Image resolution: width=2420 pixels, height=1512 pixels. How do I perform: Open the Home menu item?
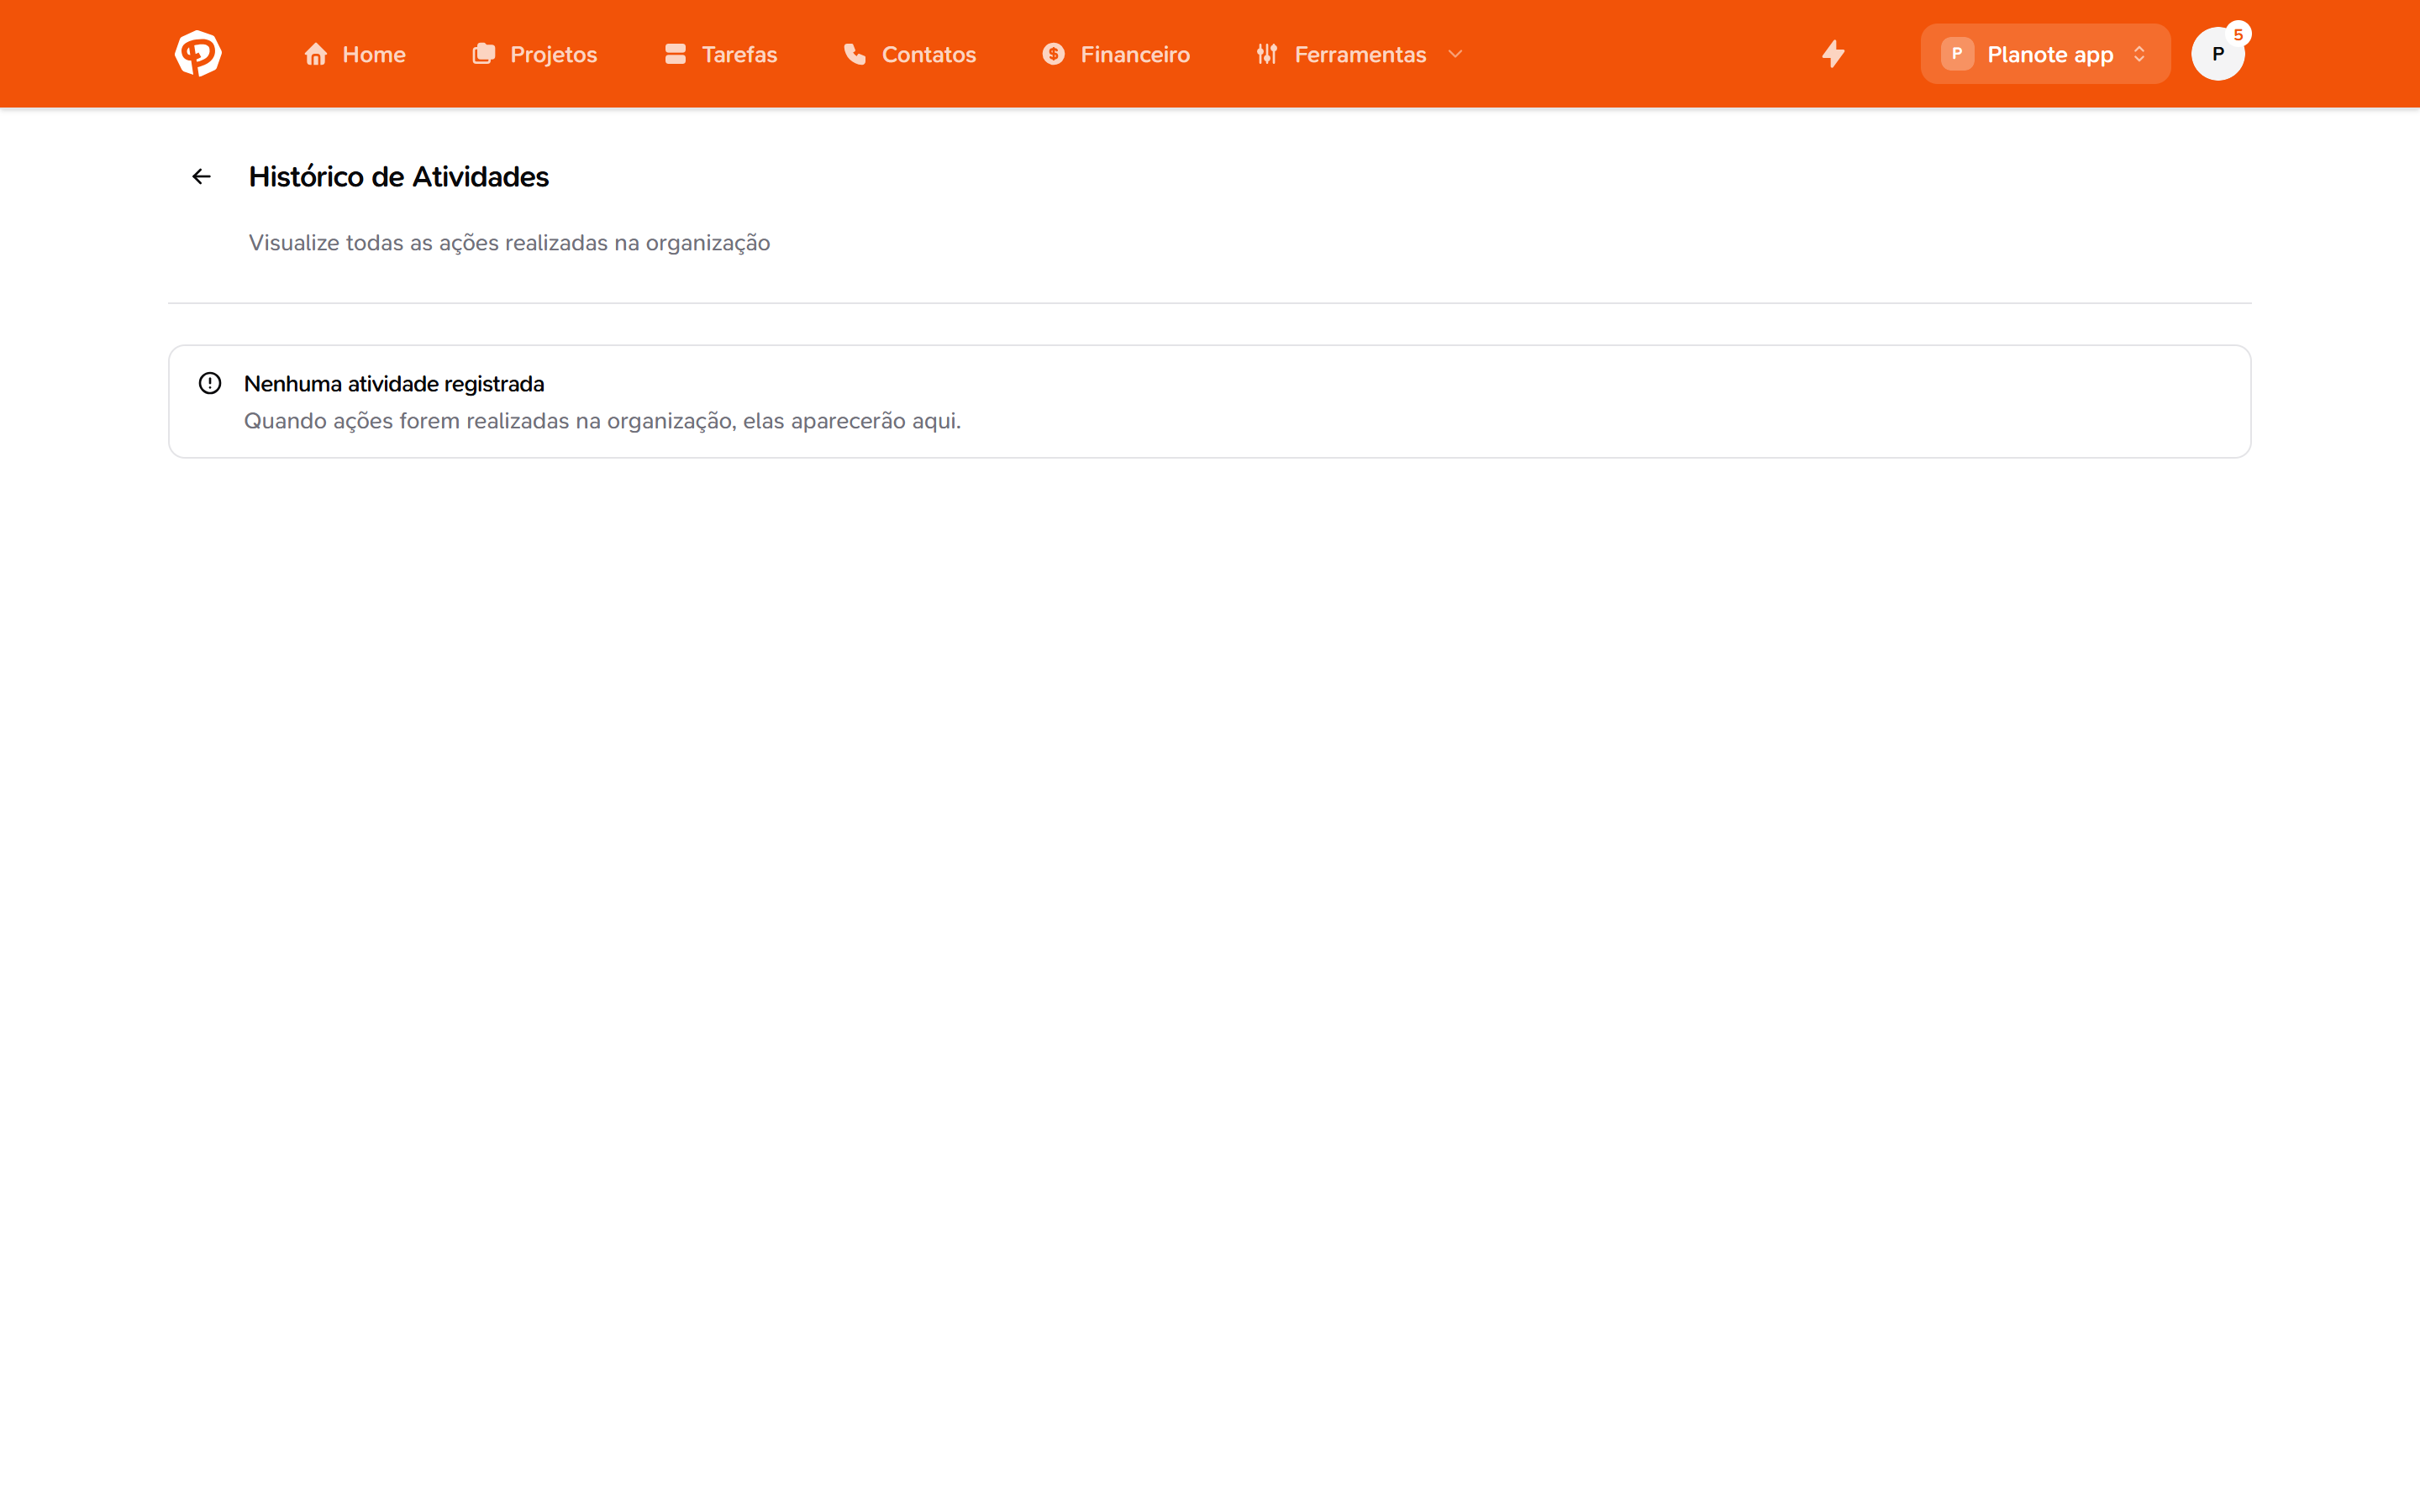[355, 54]
